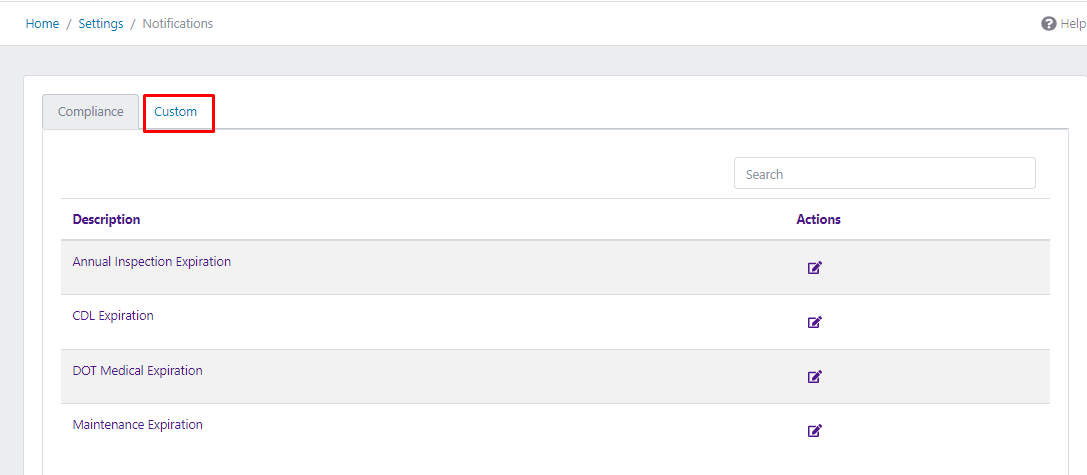
Task: Click the Notifications breadcrumb item
Action: 177,24
